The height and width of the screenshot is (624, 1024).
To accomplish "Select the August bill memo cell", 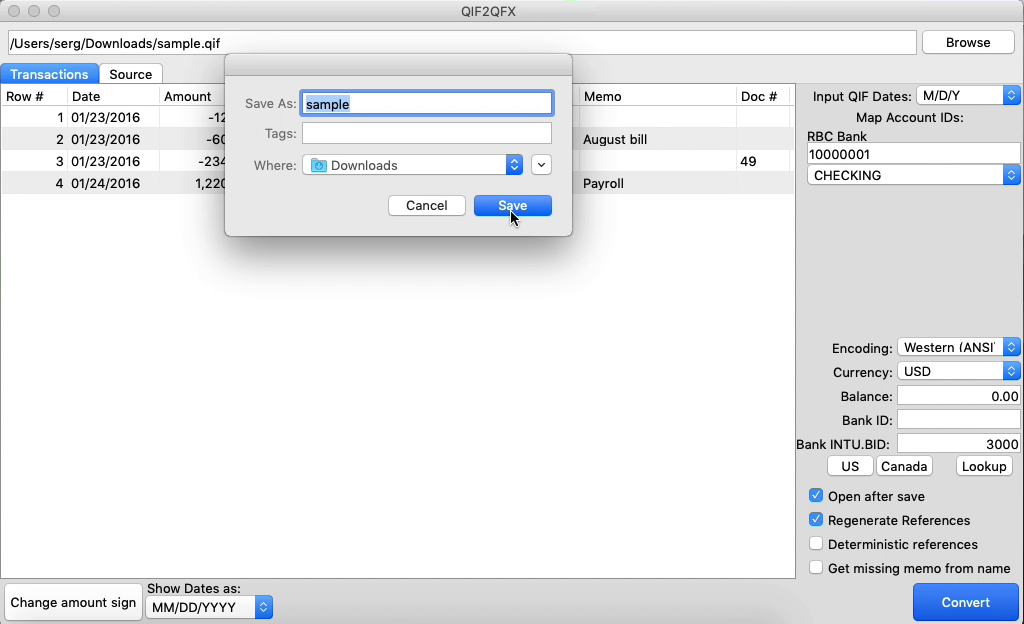I will [x=657, y=139].
